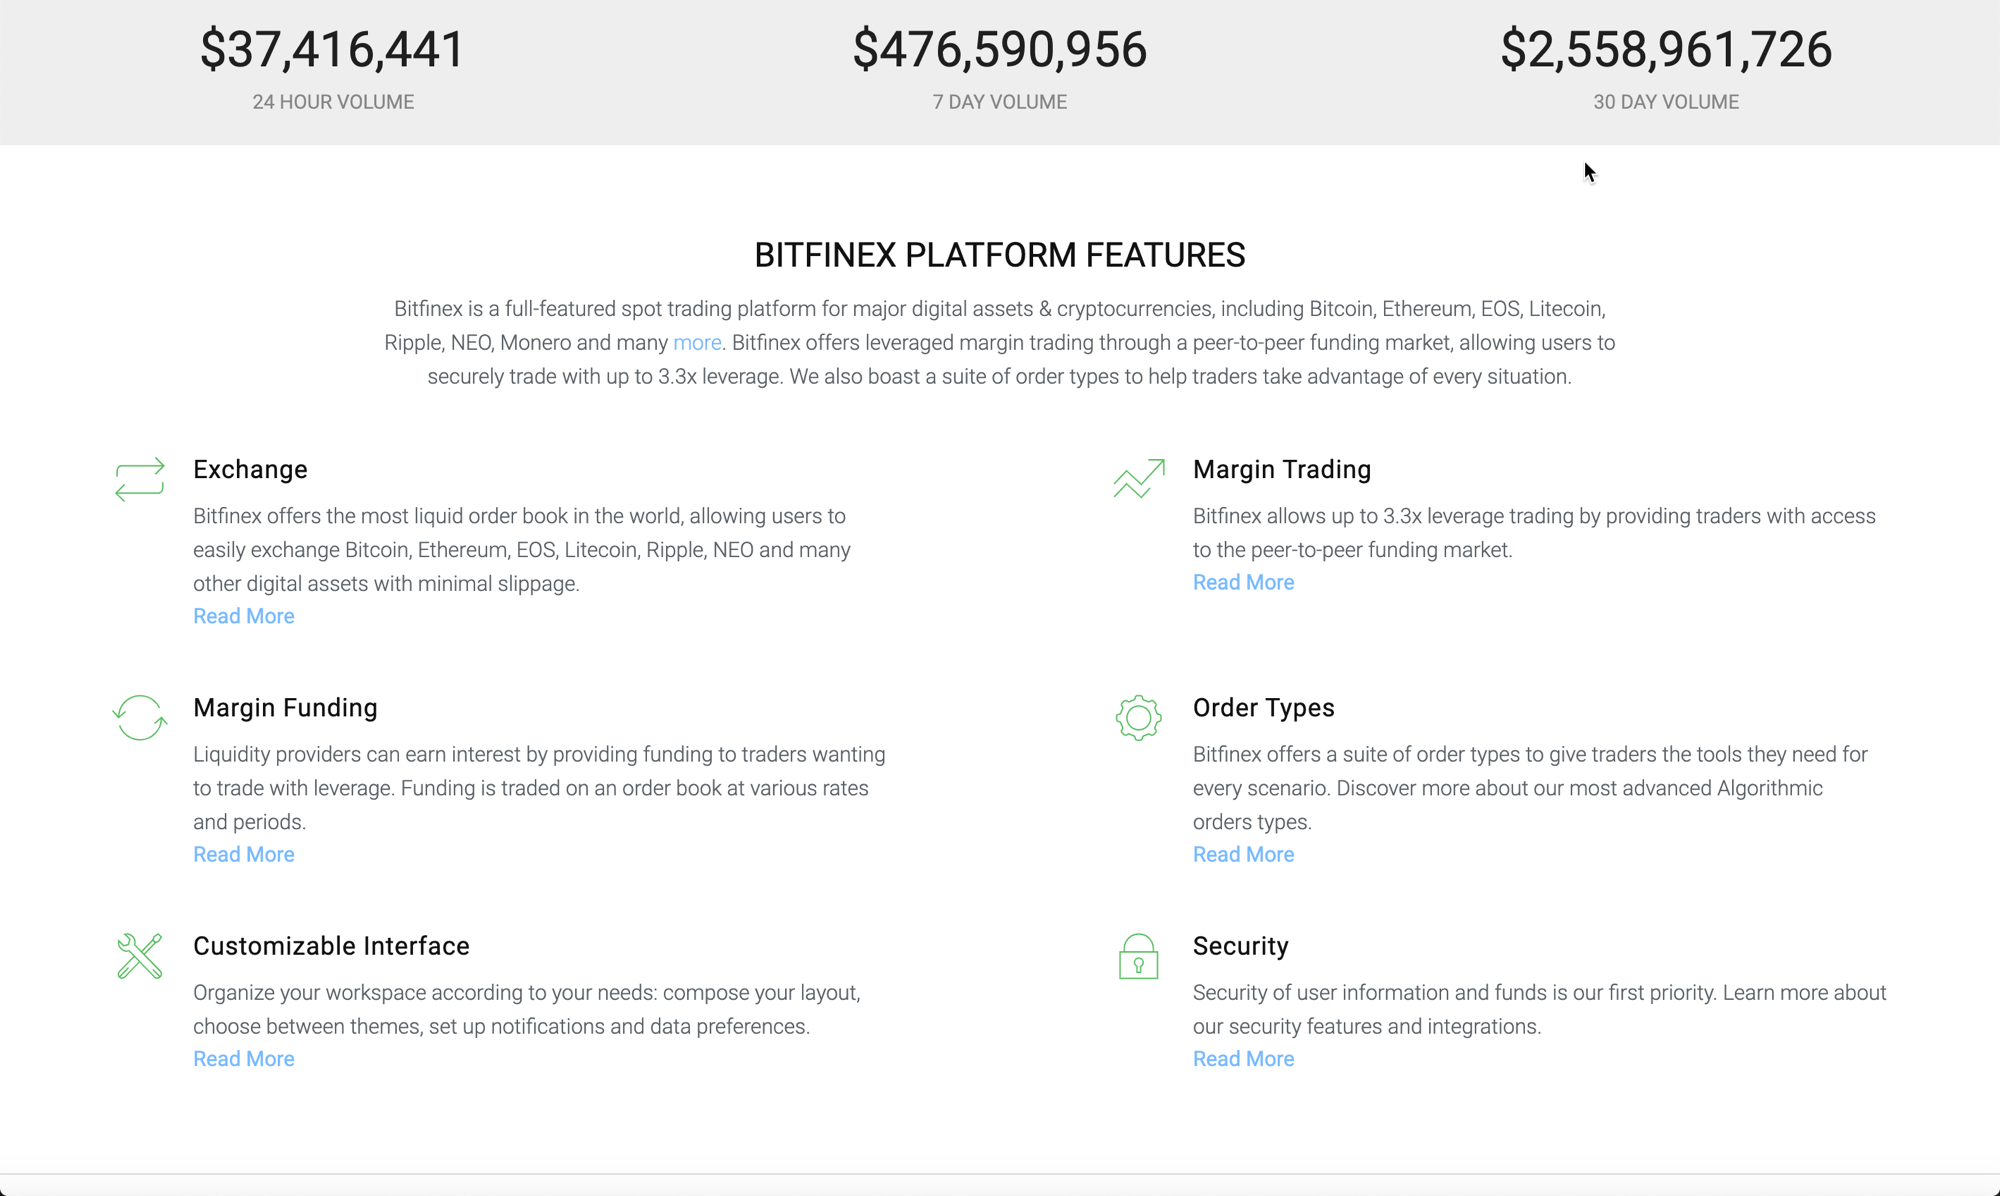Click the 30 Day Volume figure
Viewport: 2000px width, 1196px height.
[x=1666, y=49]
